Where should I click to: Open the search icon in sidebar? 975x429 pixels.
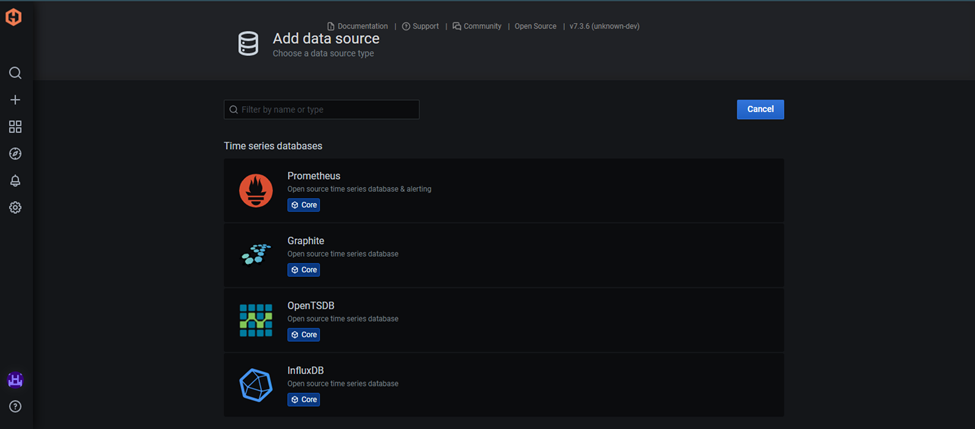16,73
